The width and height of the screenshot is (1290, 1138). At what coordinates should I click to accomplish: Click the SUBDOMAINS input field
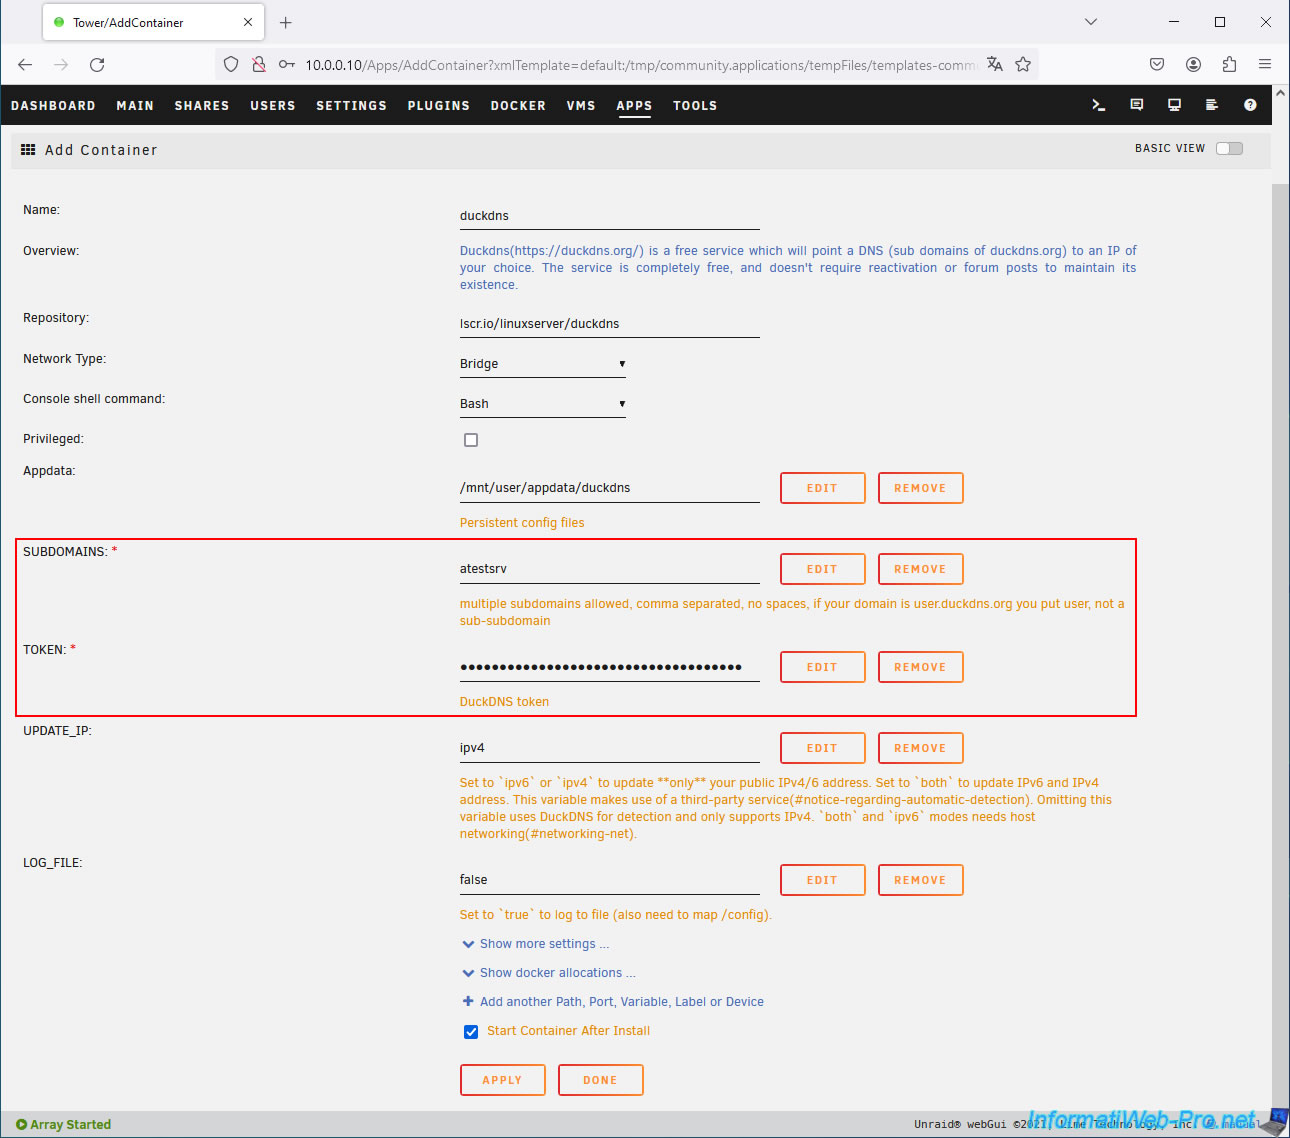[x=609, y=569]
